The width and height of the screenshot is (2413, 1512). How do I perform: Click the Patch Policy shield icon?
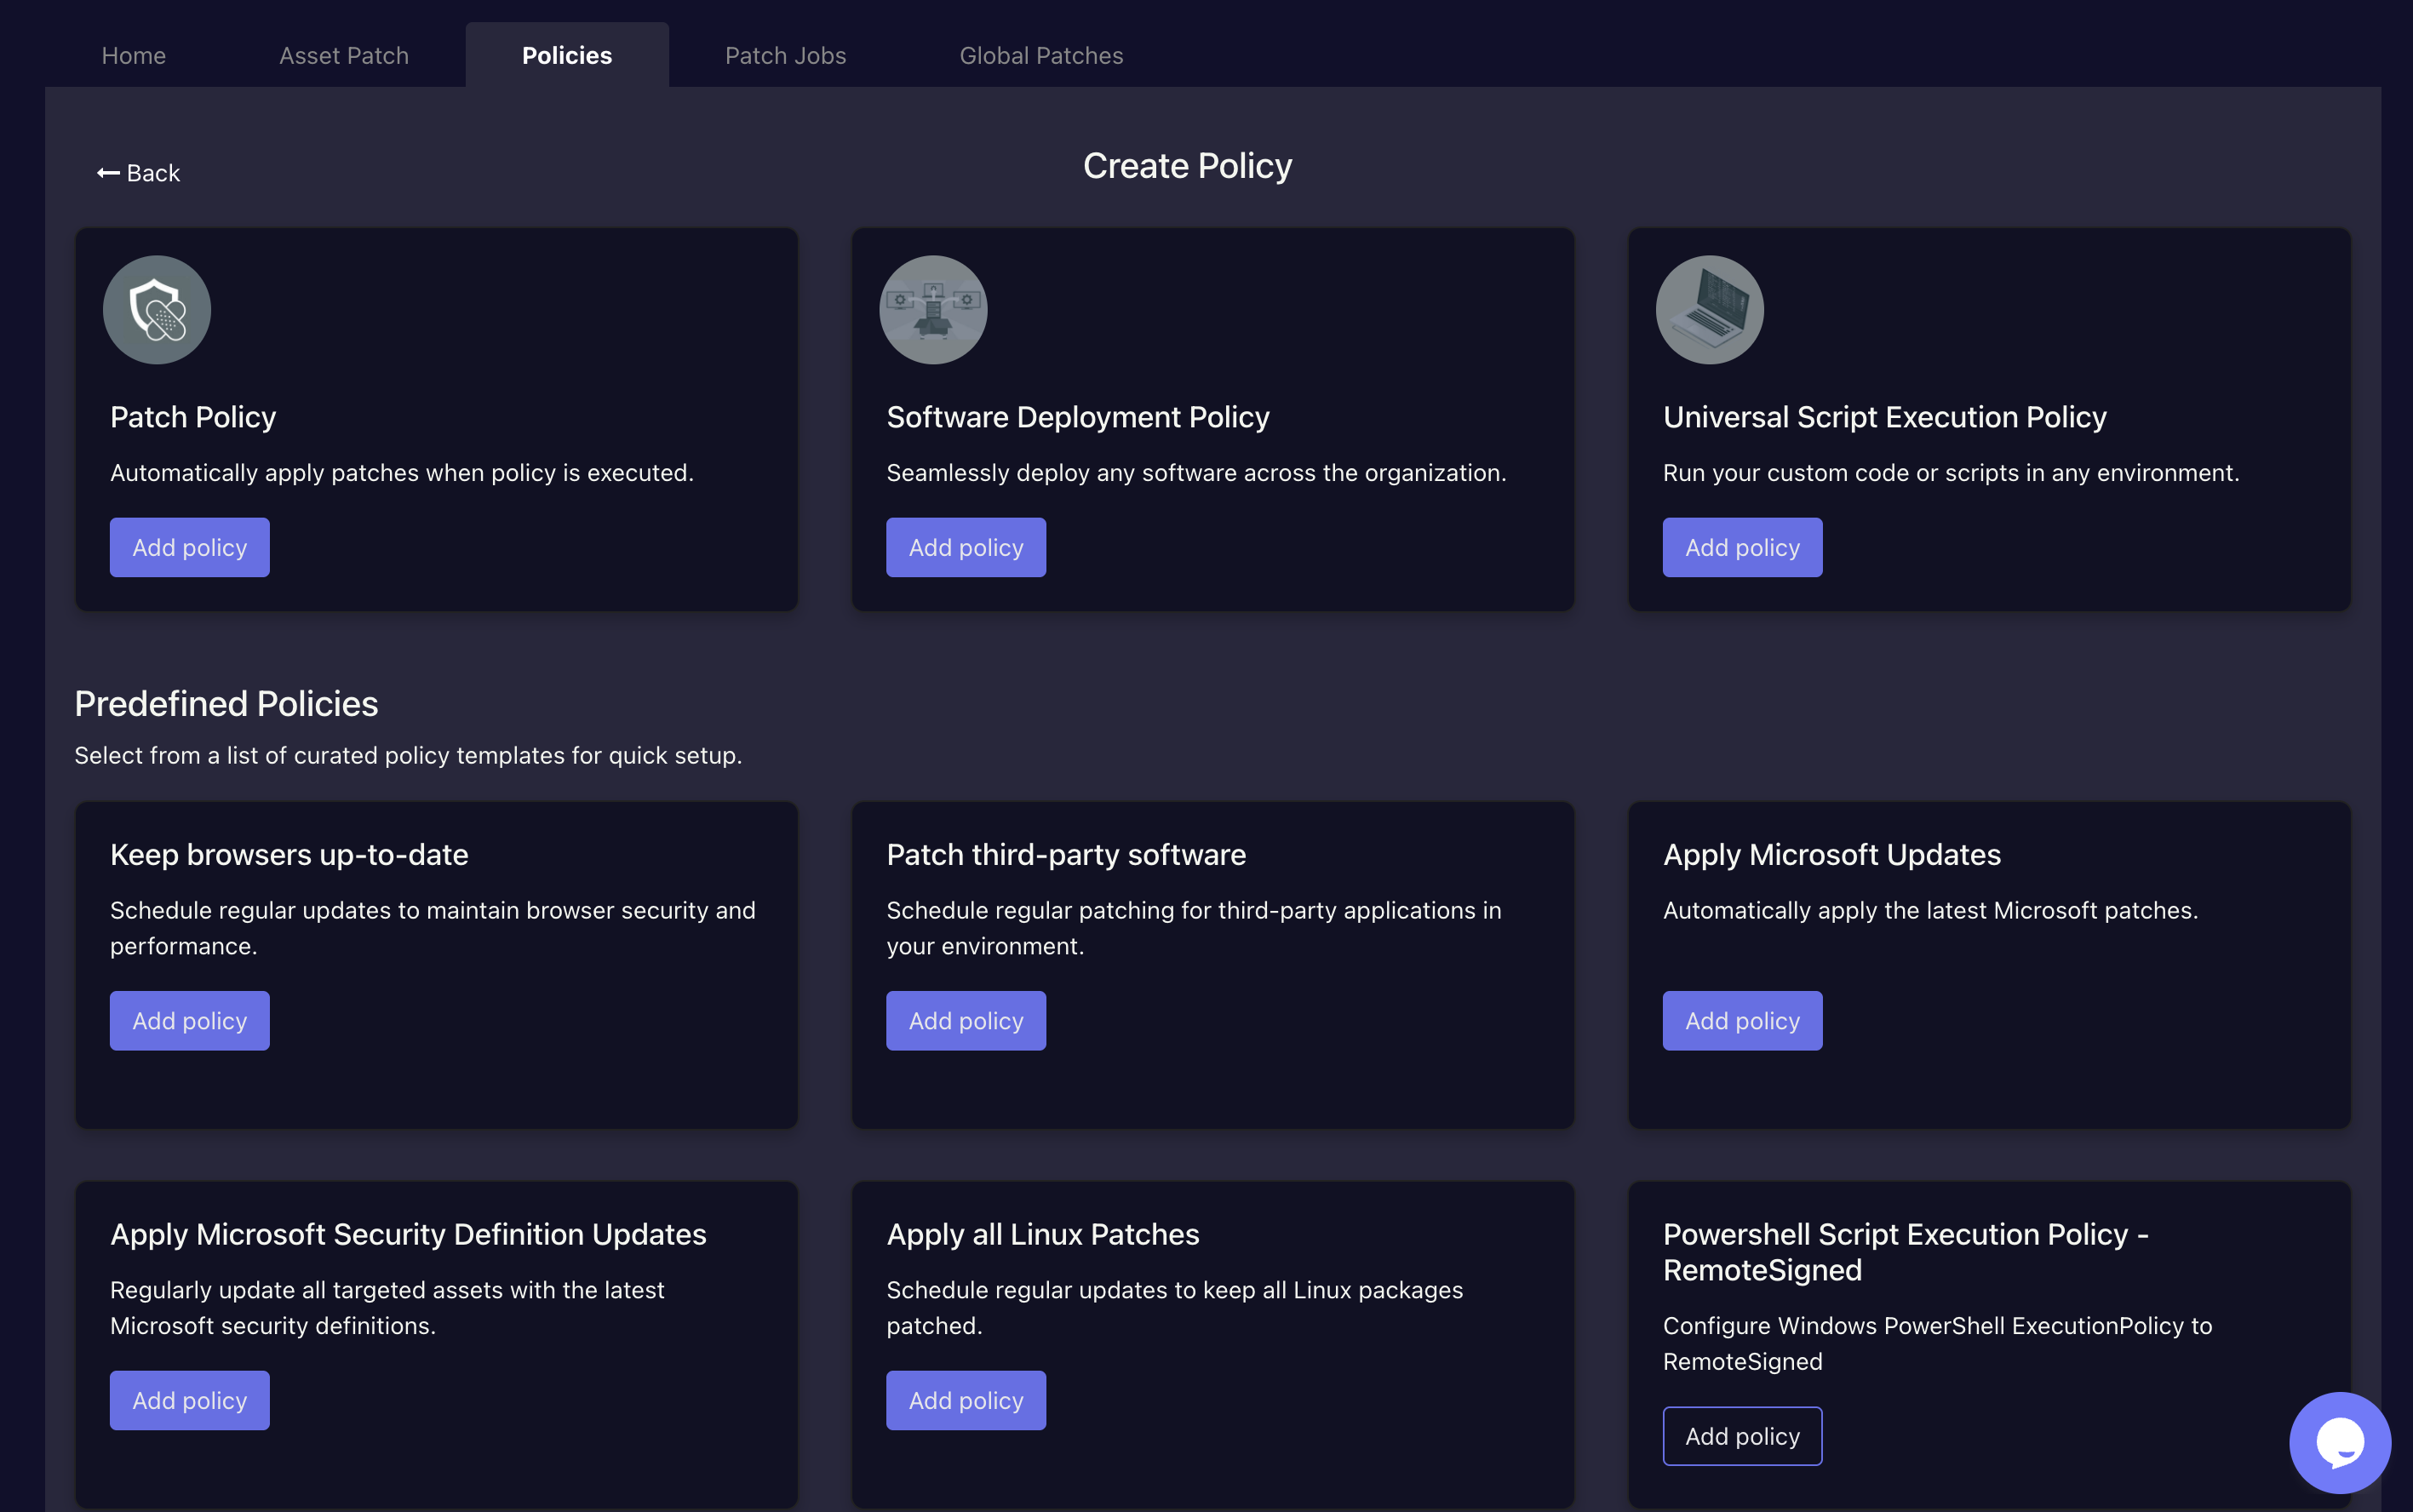point(157,310)
